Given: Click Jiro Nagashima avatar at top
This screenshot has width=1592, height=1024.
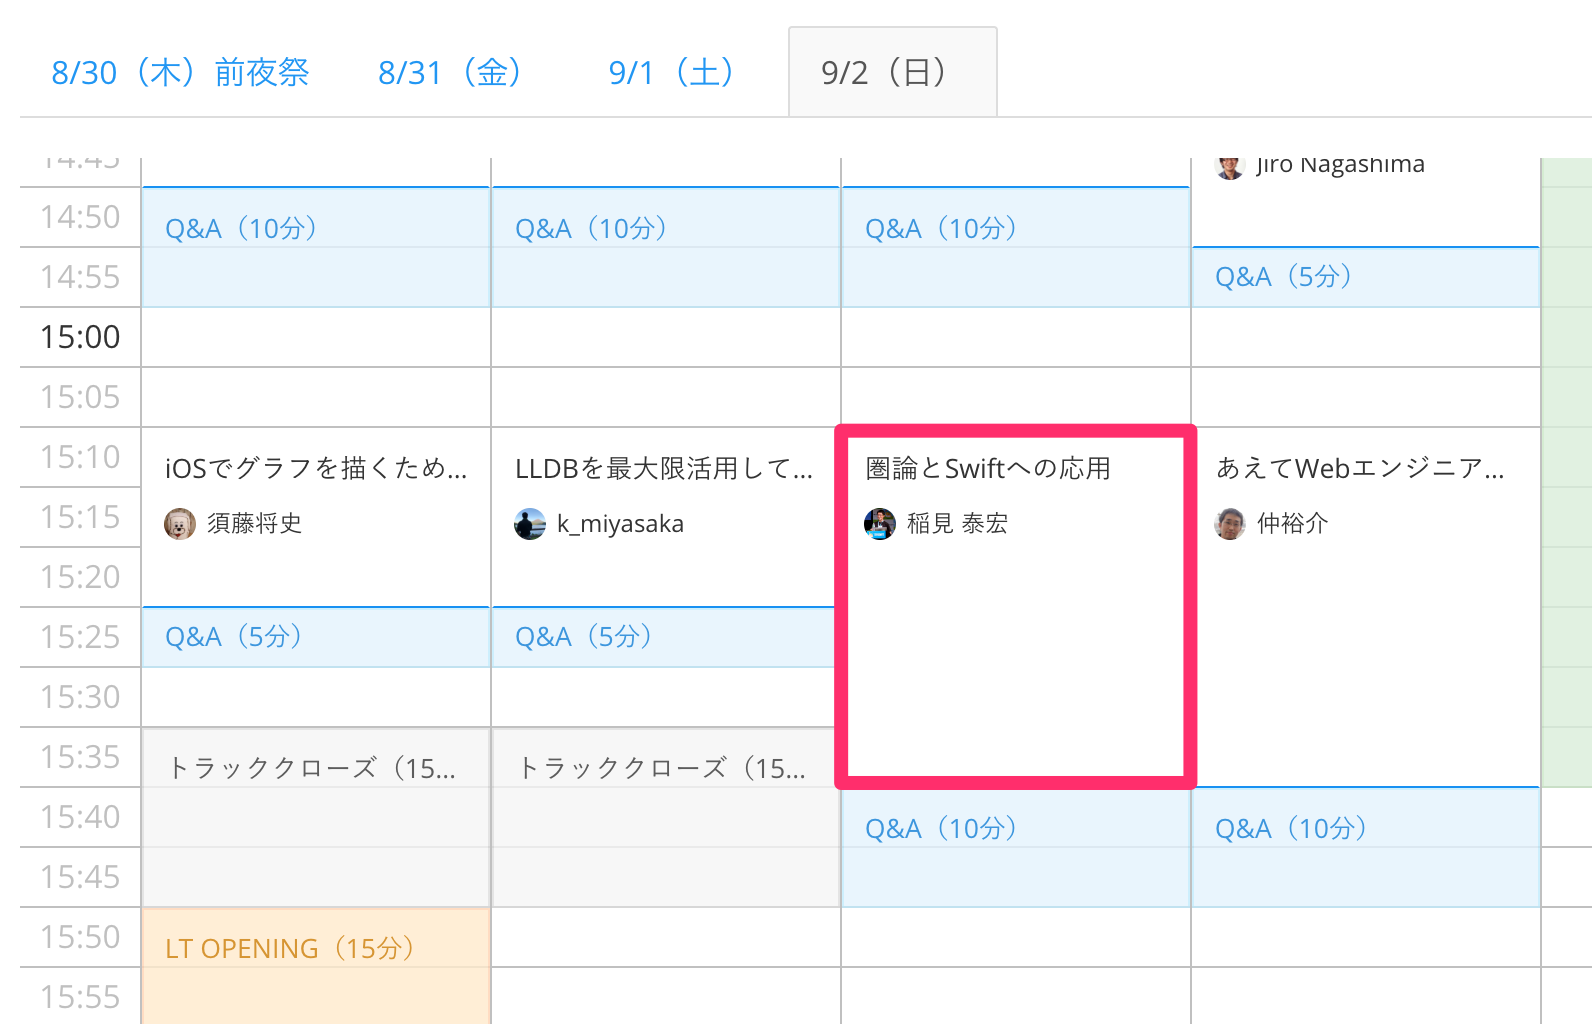Looking at the screenshot, I should (1230, 167).
